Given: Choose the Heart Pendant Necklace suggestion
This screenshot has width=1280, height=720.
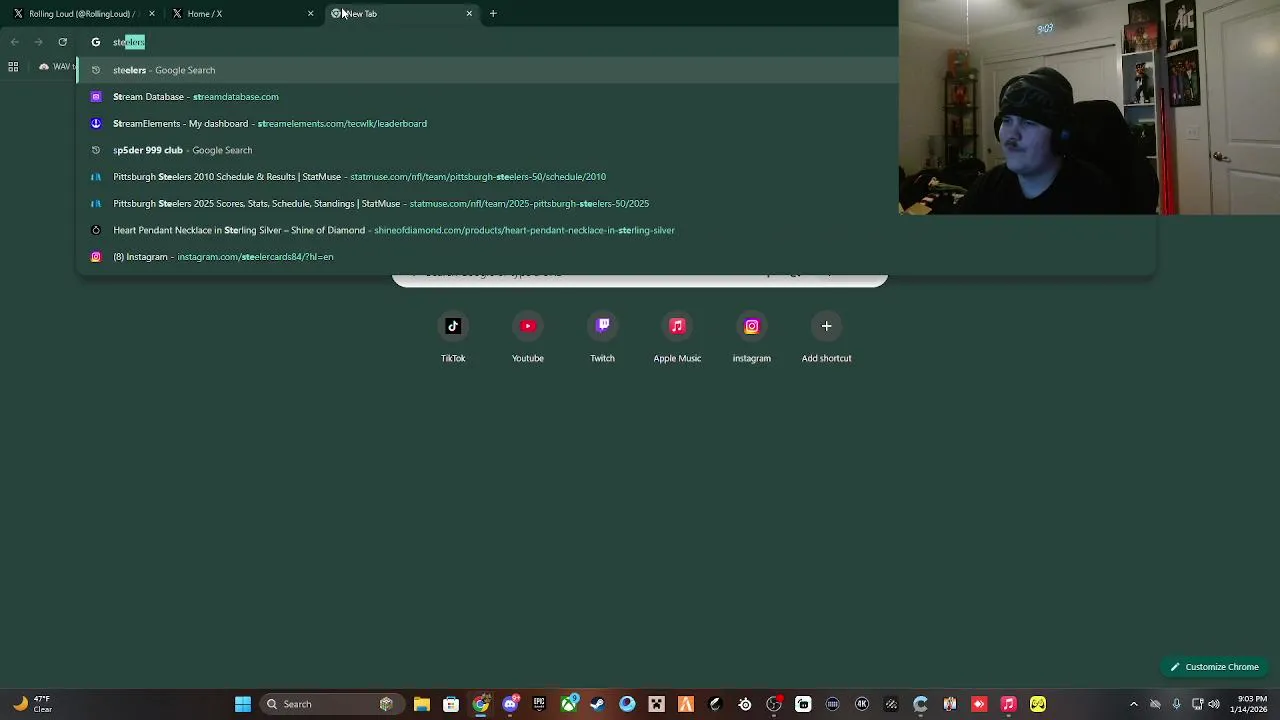Looking at the screenshot, I should coord(615,230).
